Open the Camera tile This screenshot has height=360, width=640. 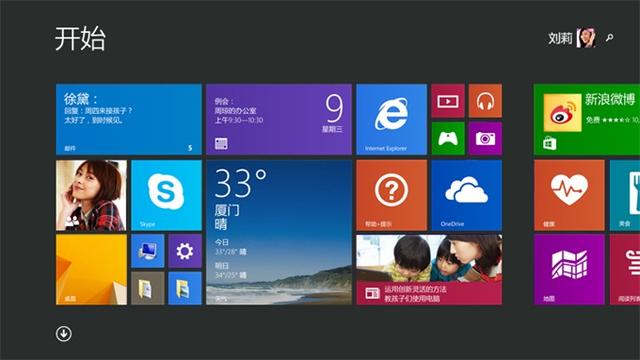point(485,138)
